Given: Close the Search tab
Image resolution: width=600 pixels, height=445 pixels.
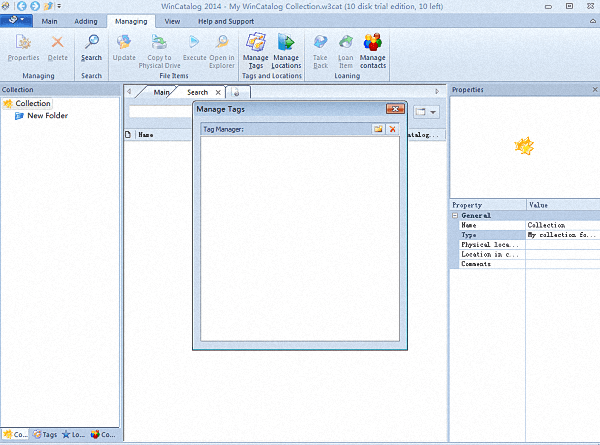Looking at the screenshot, I should coord(218,92).
